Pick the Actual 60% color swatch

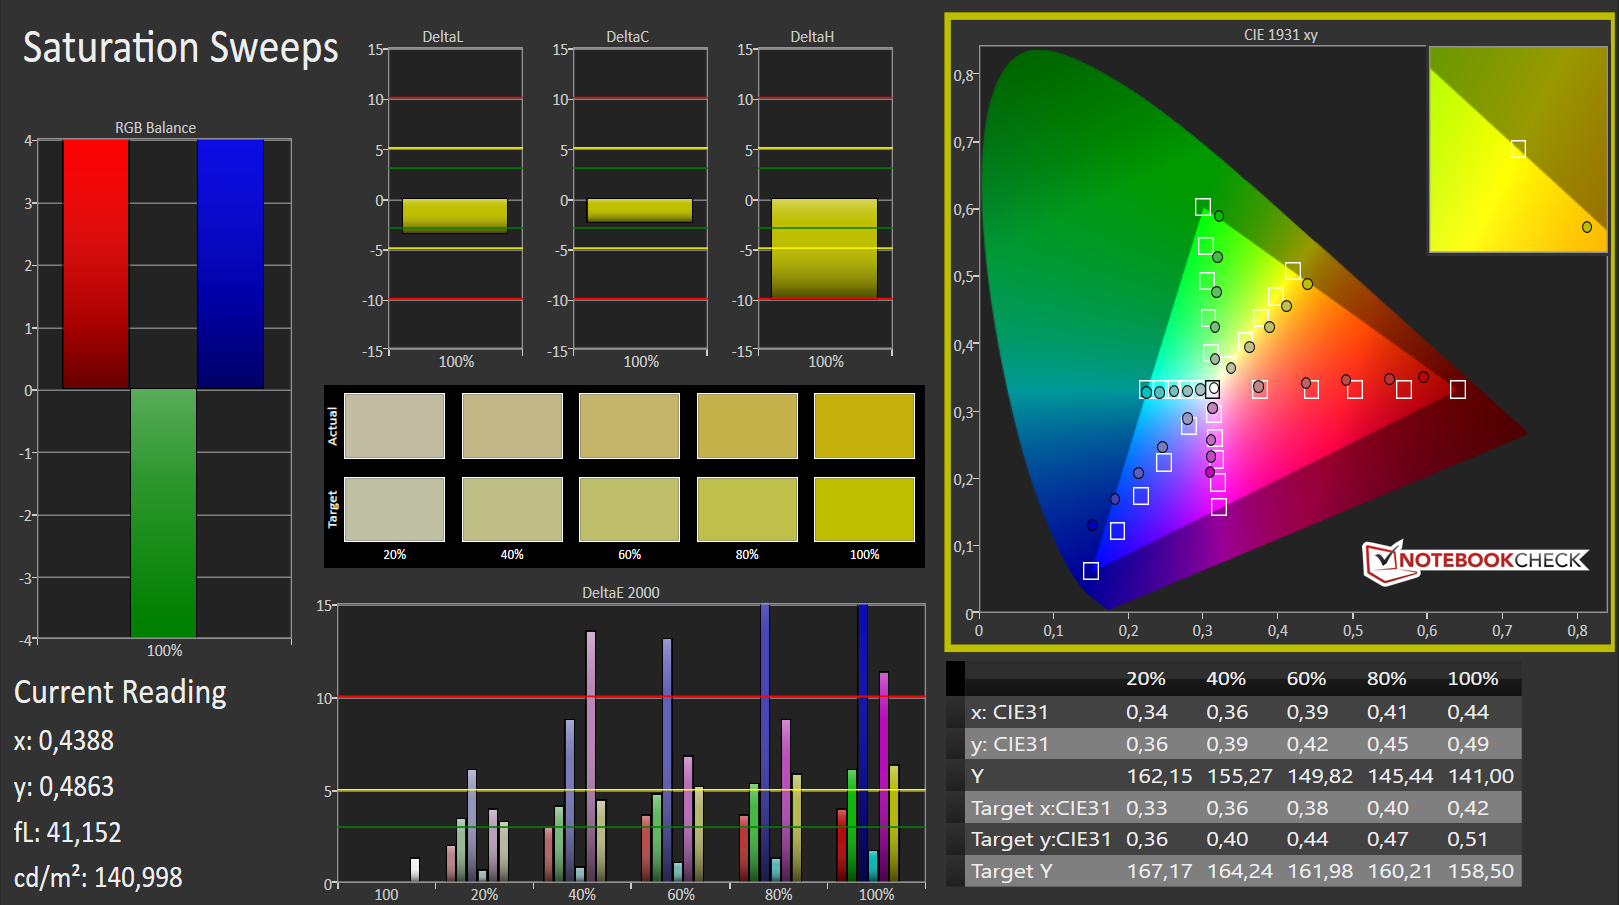(629, 426)
